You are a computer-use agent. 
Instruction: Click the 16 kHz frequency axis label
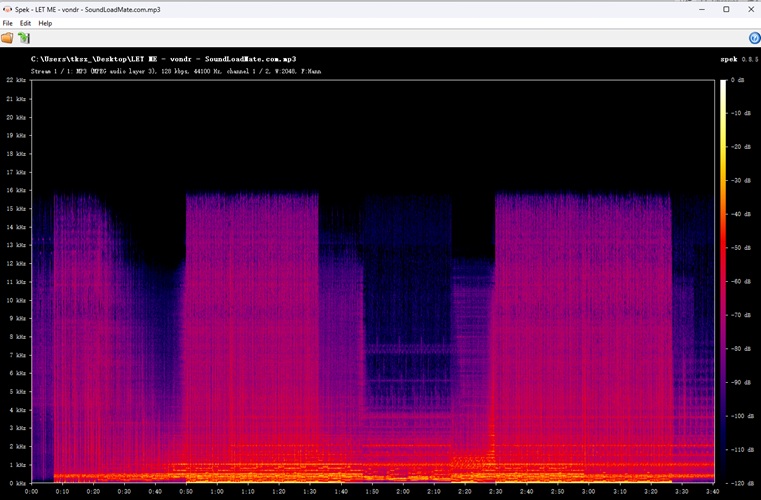[x=16, y=190]
